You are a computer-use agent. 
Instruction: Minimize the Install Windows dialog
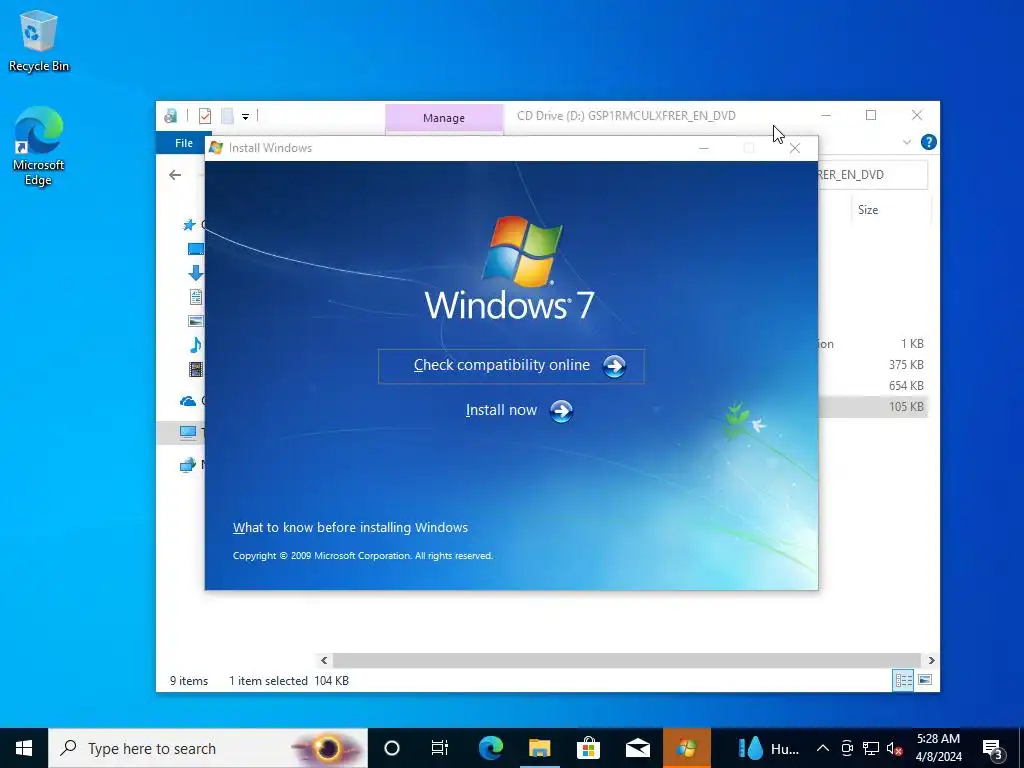click(704, 148)
